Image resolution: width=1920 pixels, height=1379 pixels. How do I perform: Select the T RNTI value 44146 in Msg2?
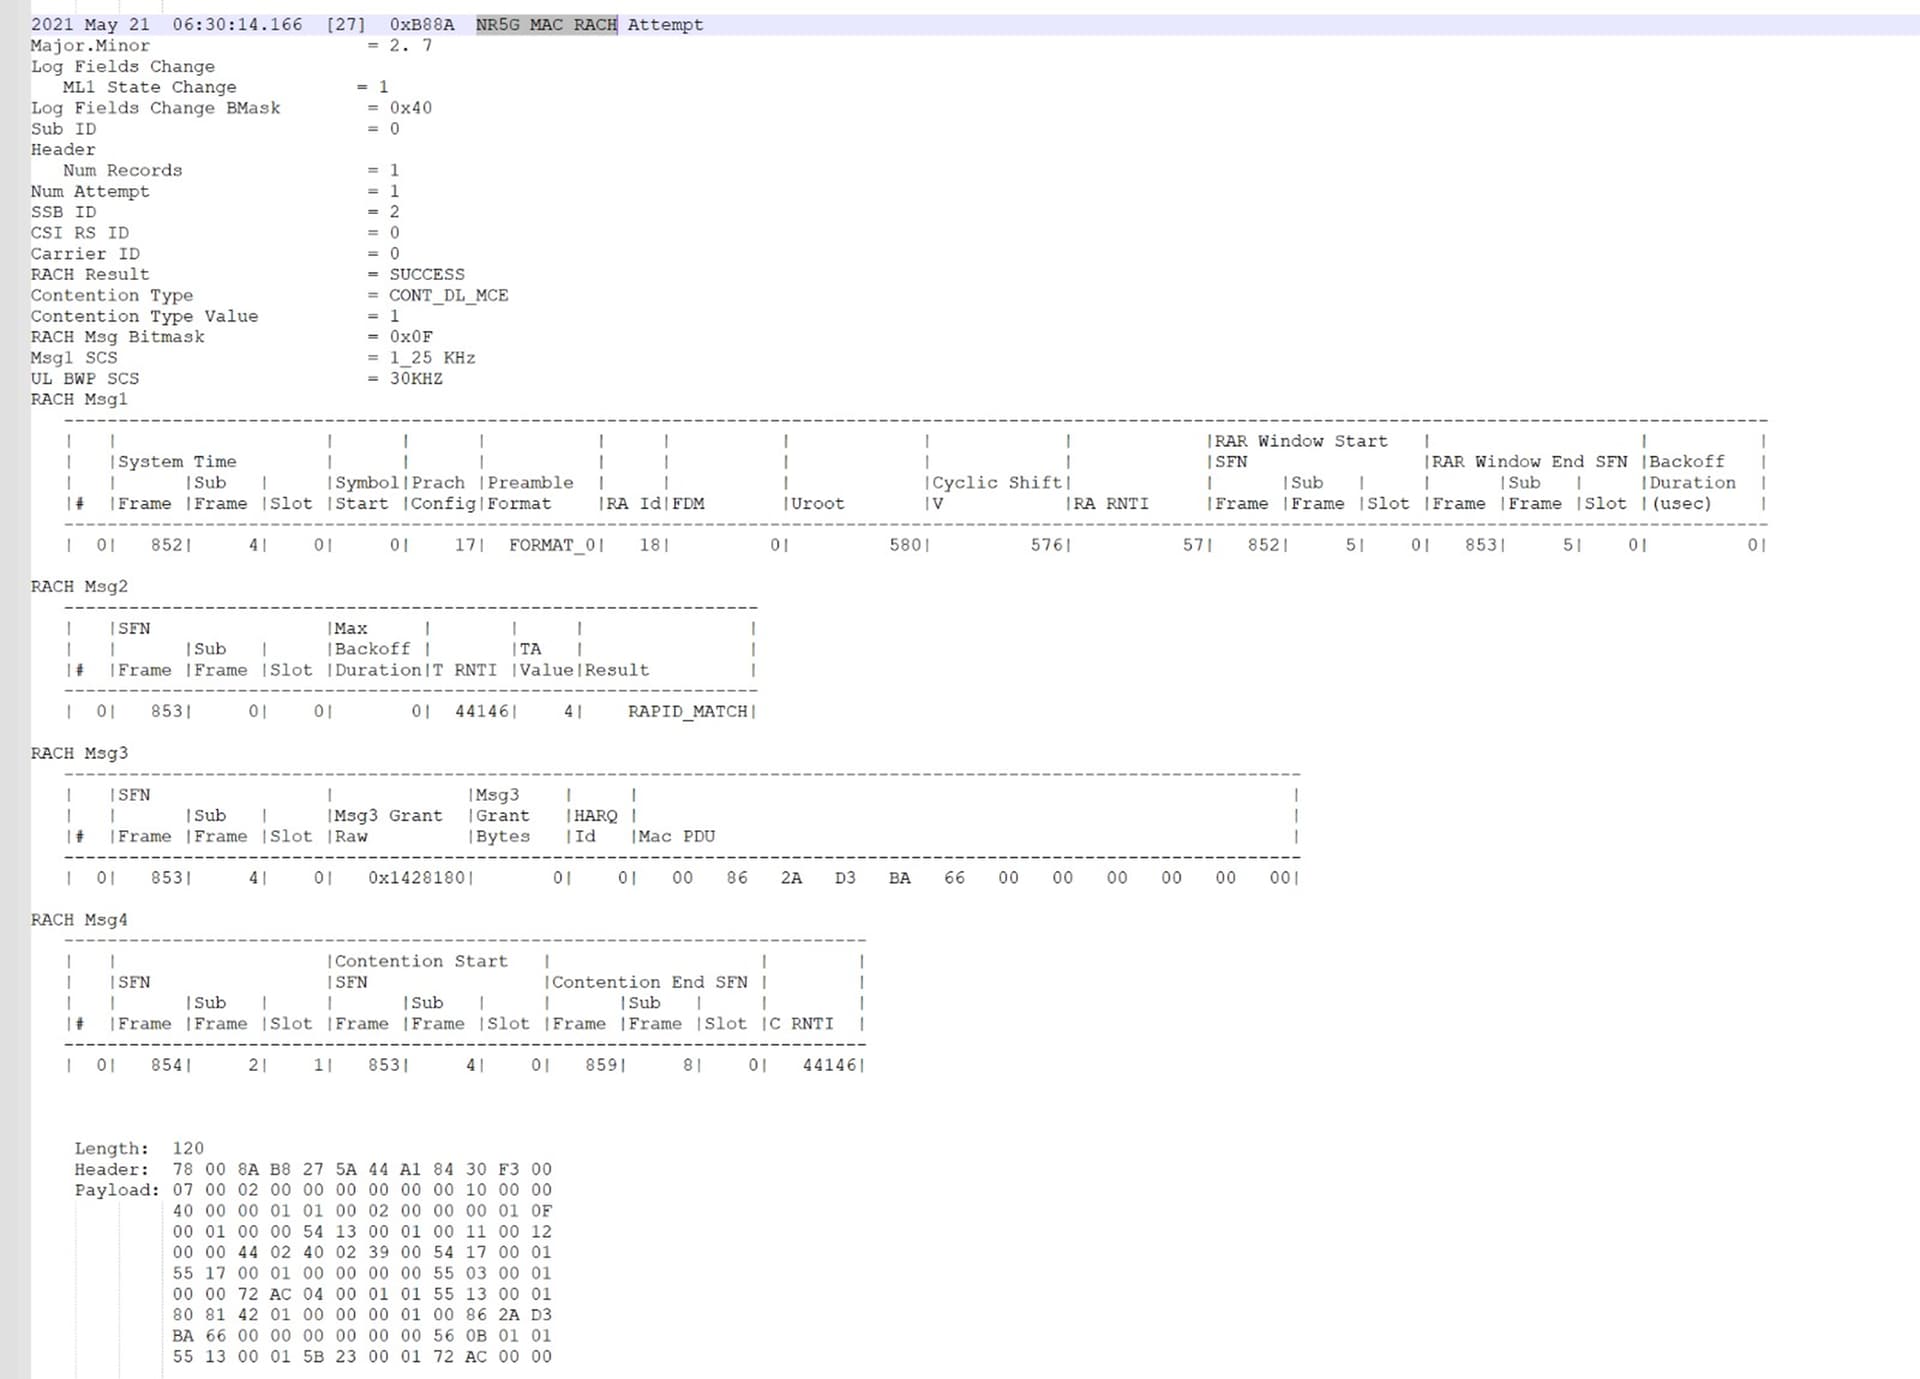point(482,712)
